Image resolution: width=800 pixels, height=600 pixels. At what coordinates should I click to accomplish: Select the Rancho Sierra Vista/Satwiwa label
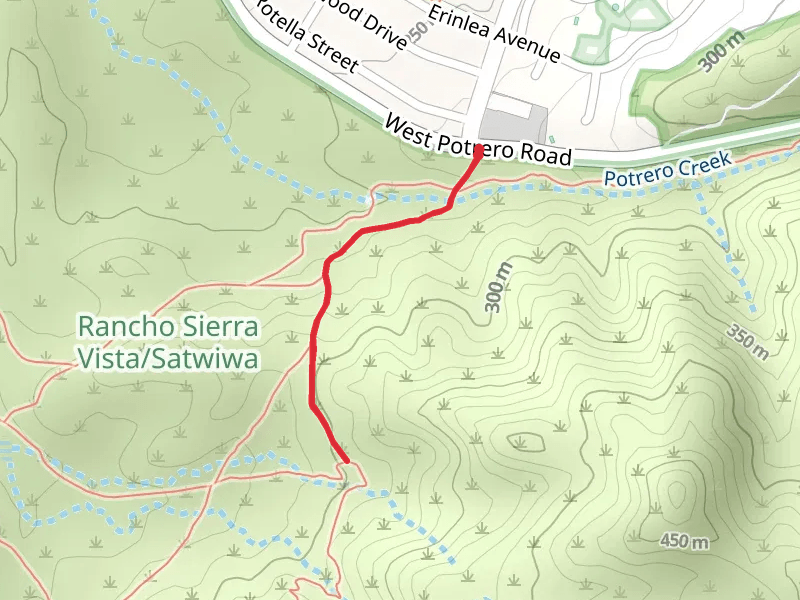tap(168, 342)
